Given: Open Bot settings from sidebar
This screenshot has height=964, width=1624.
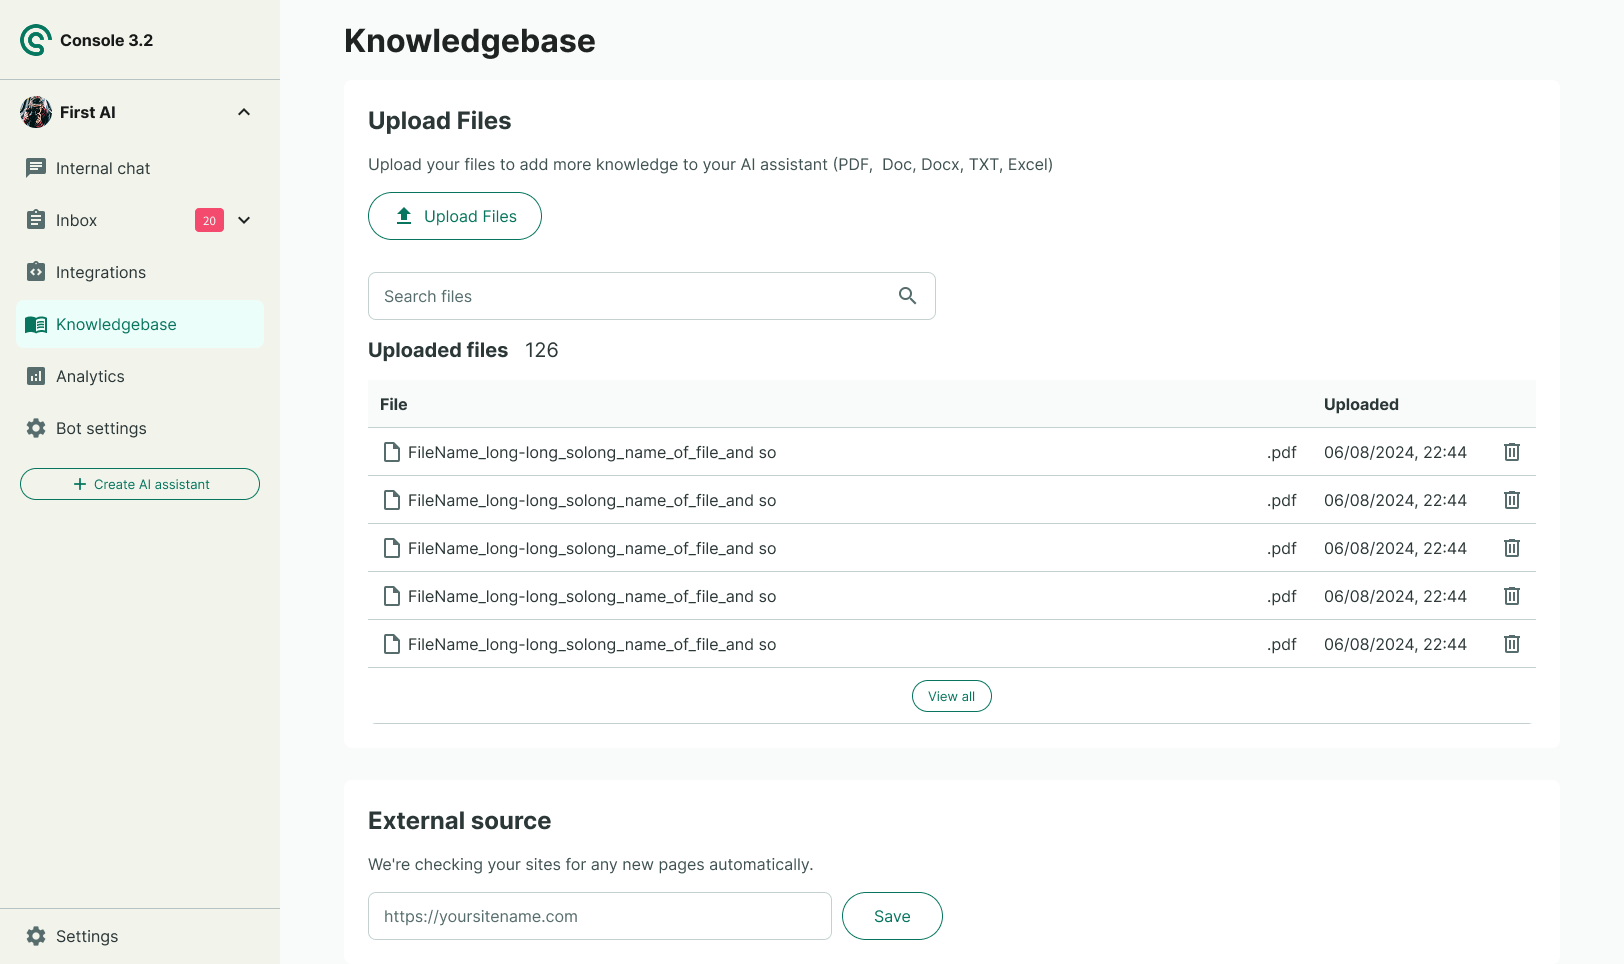Looking at the screenshot, I should pos(101,428).
